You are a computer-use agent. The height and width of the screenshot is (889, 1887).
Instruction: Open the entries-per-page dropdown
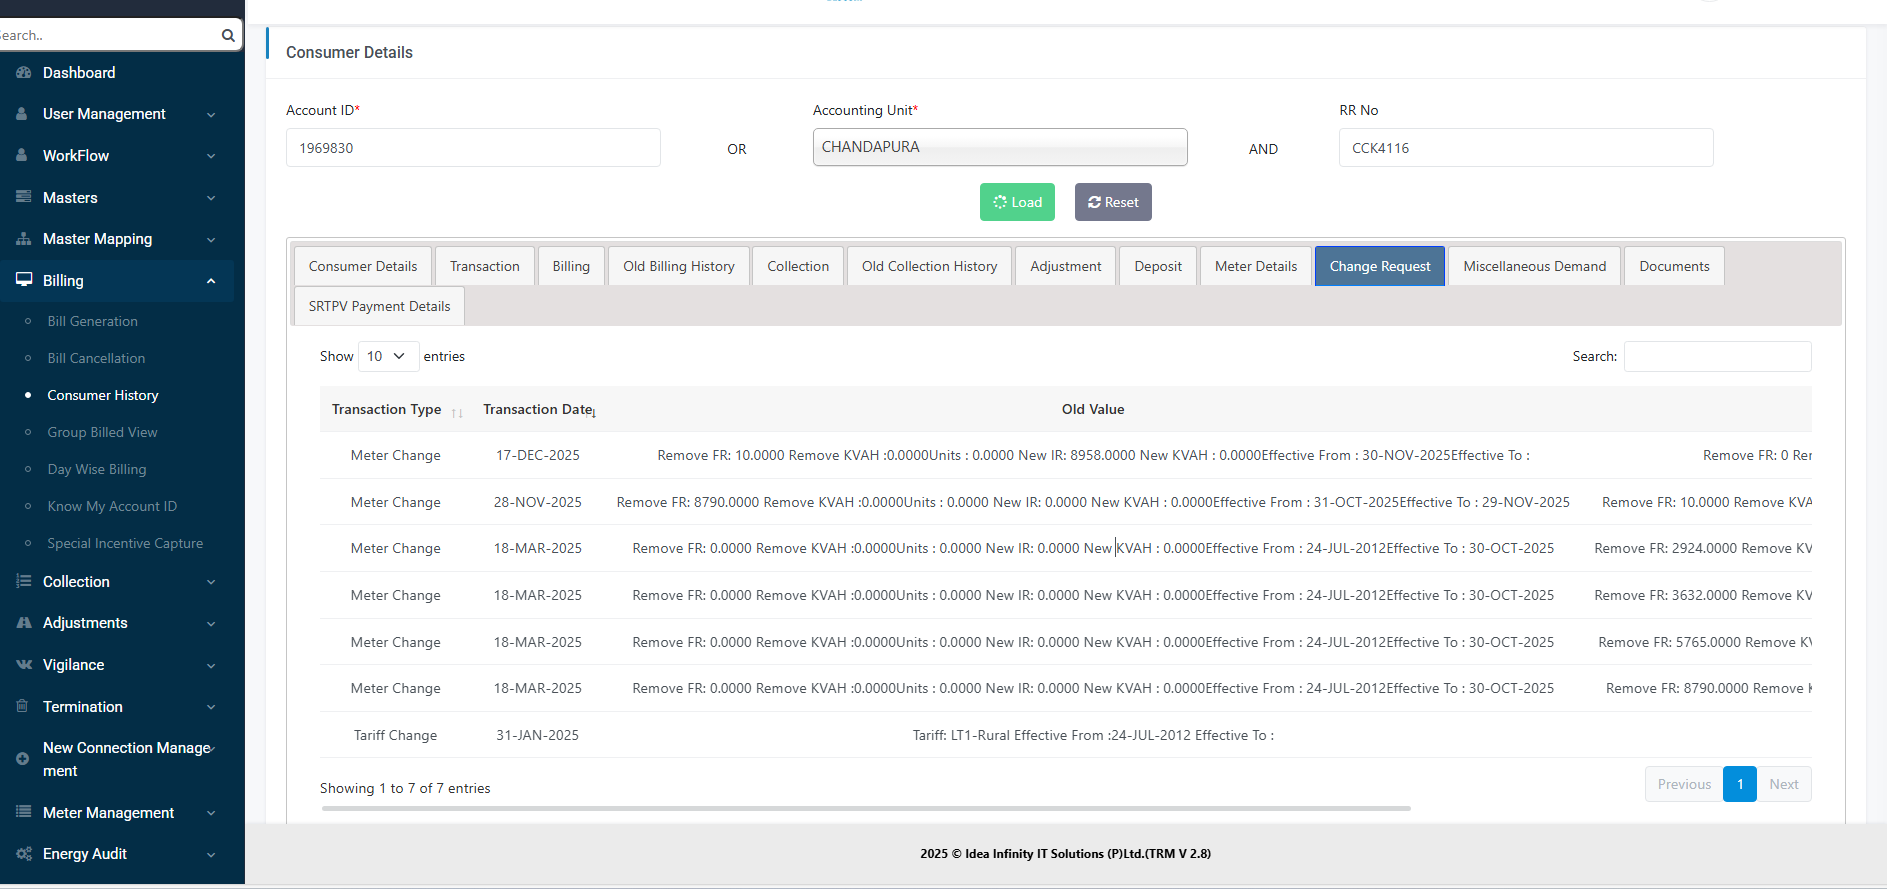[x=387, y=356]
